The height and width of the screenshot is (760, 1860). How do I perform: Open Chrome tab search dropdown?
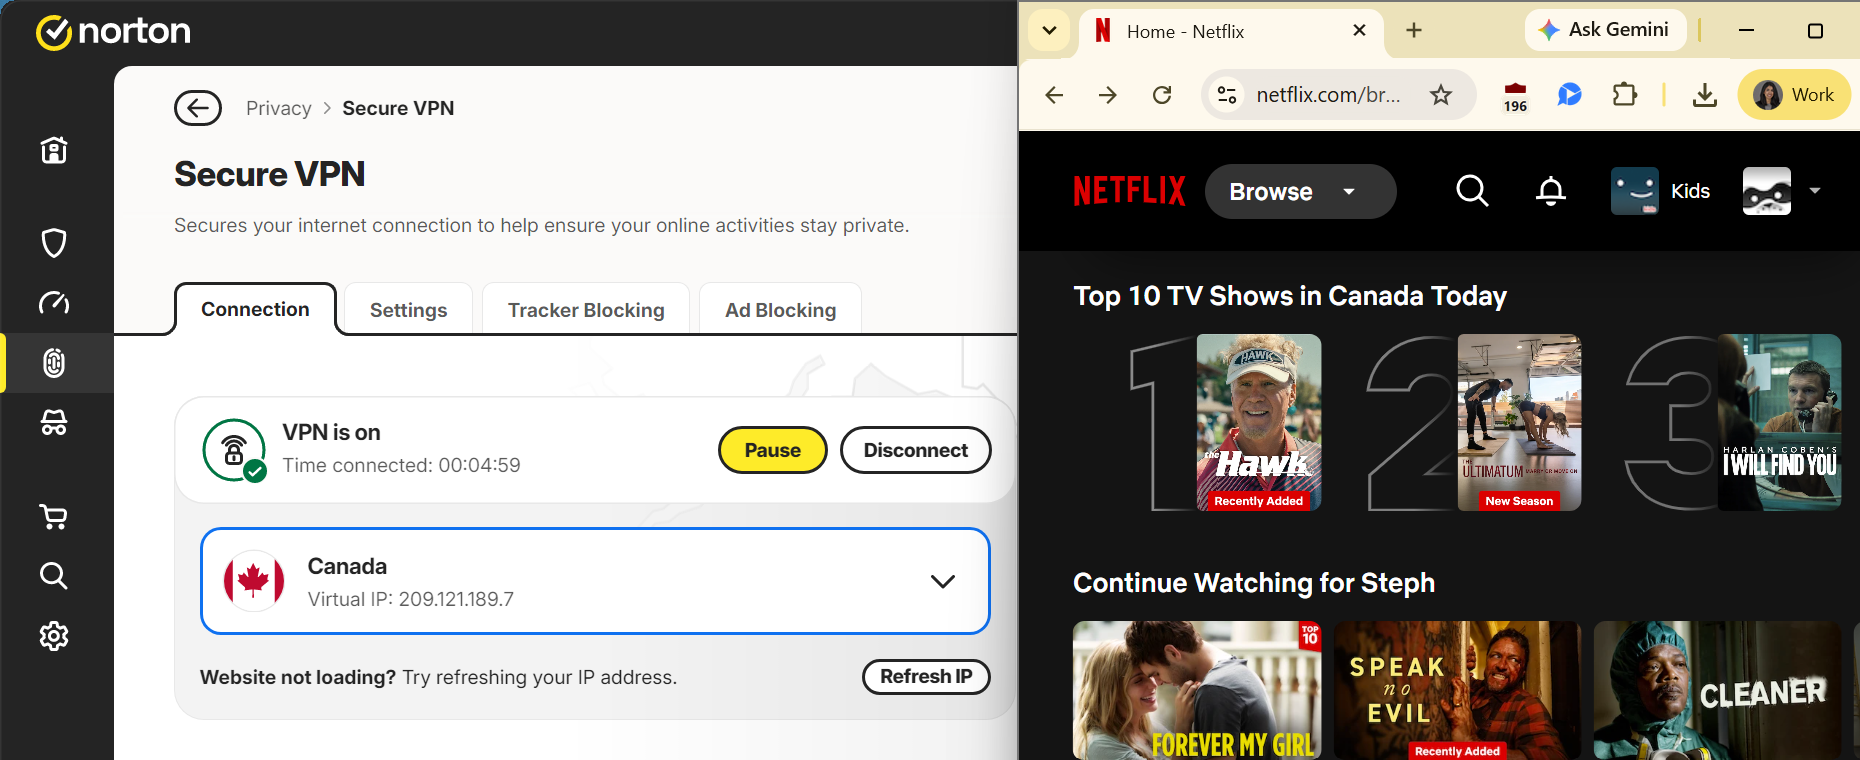(1049, 30)
